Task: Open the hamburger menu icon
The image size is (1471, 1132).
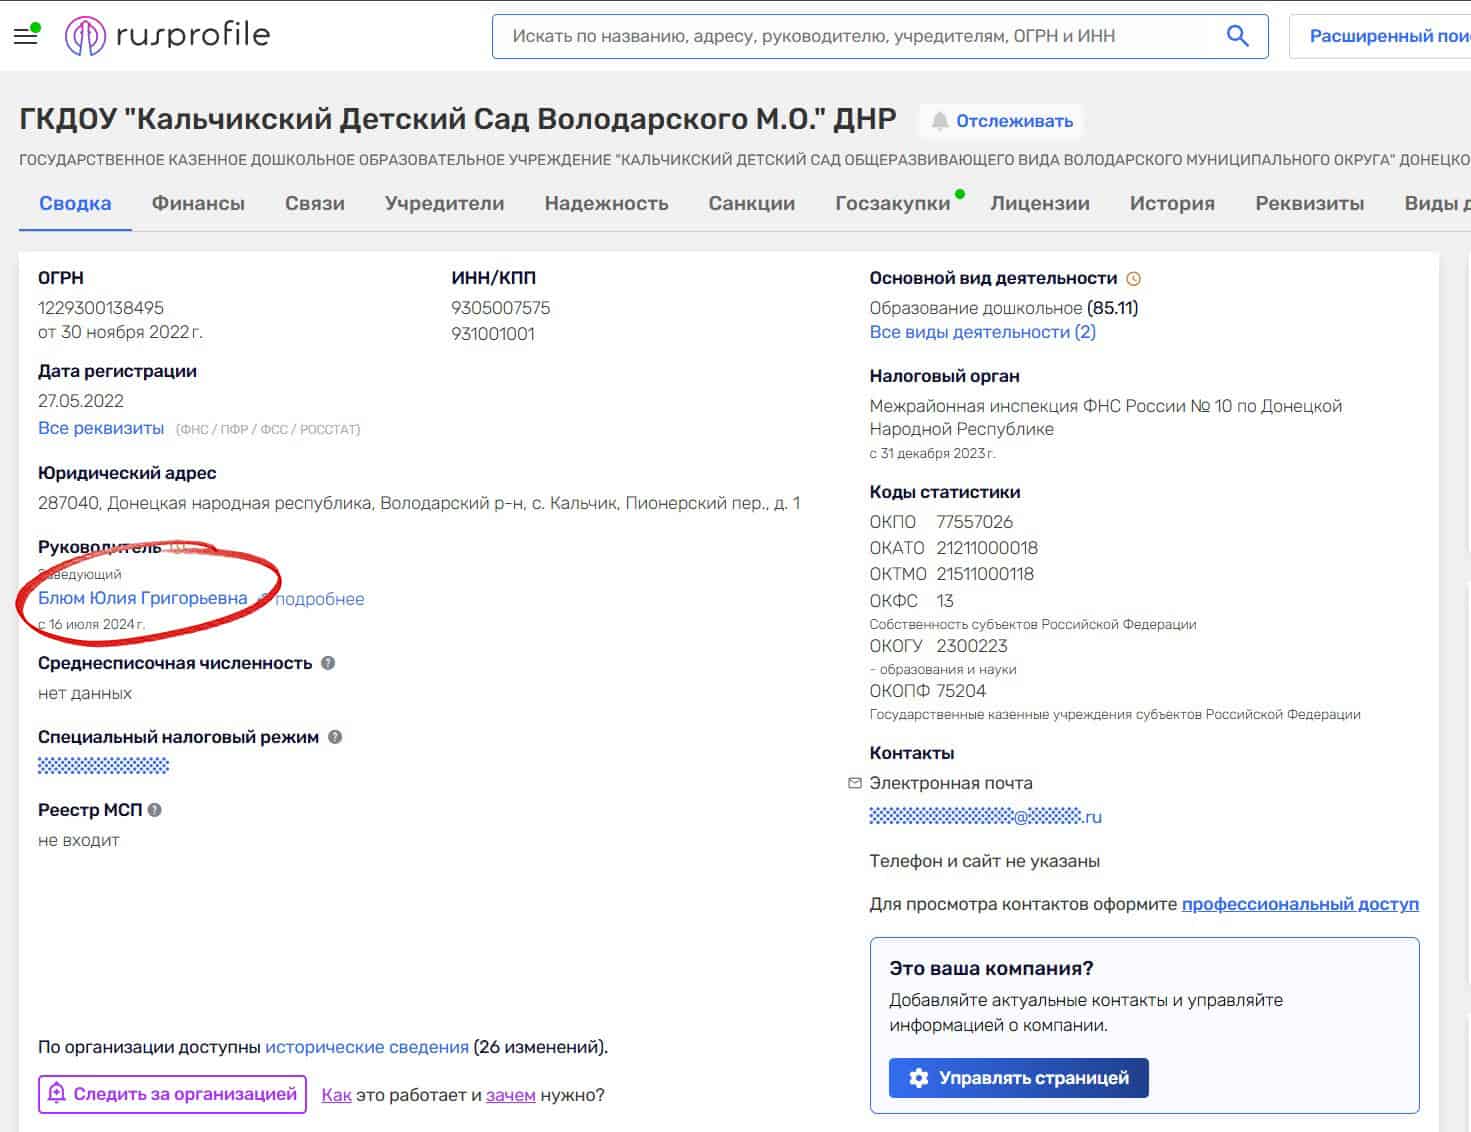Action: coord(25,36)
